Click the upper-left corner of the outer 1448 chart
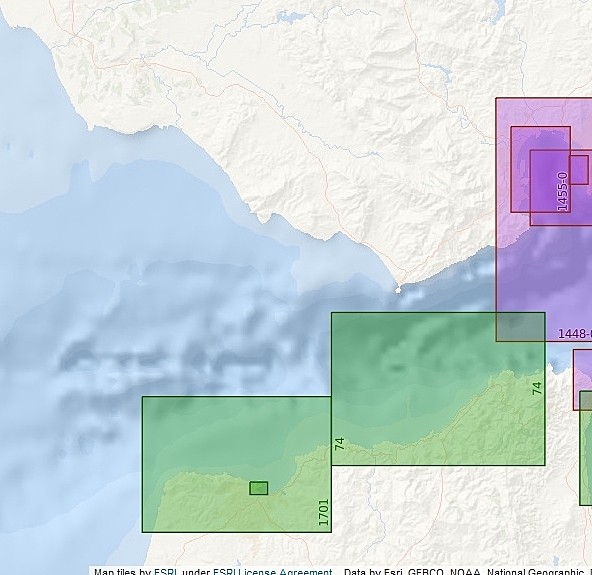 [x=496, y=98]
